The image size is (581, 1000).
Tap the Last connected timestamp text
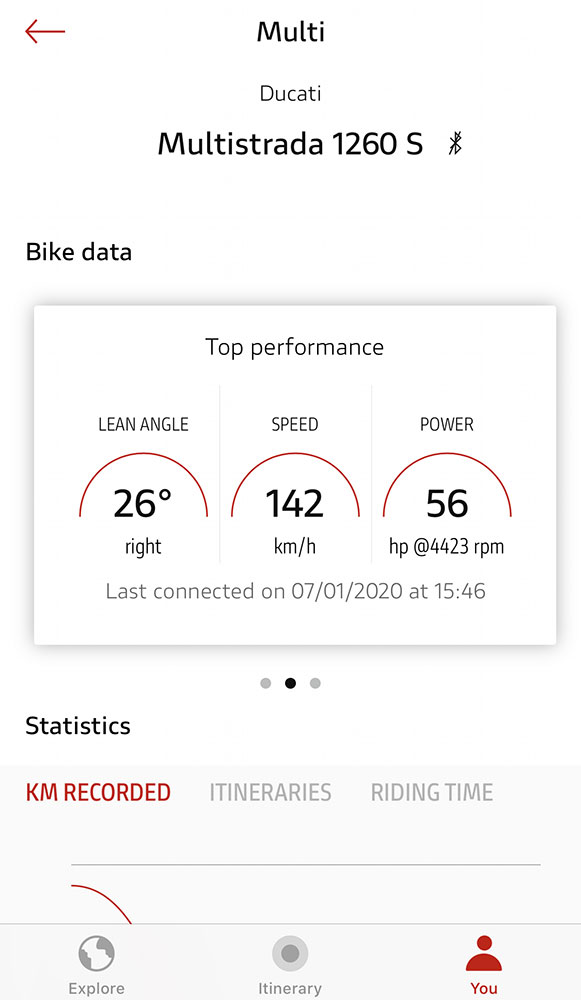tap(295, 591)
